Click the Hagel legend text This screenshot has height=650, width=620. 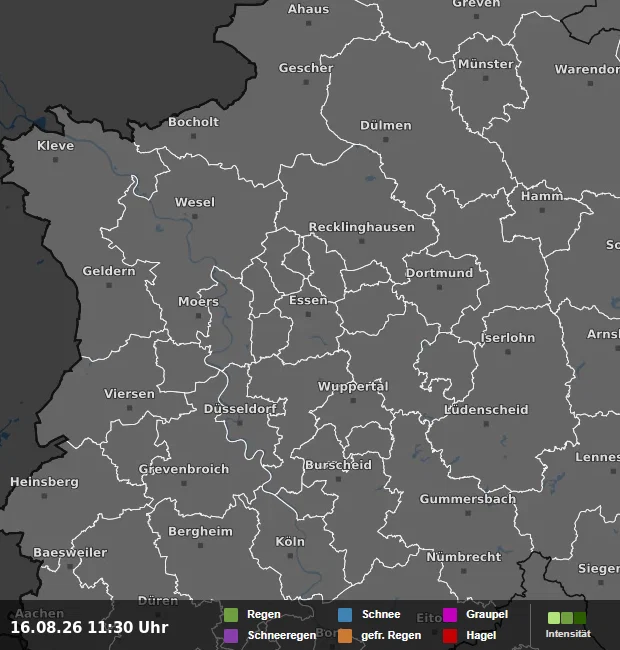(x=481, y=635)
